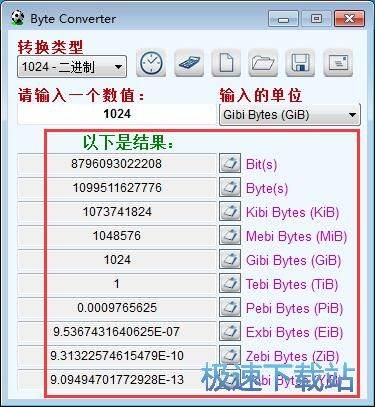Viewport: 375px width, 407px height.
Task: Copy the Kibi Bytes (KiB) result
Action: pos(230,211)
